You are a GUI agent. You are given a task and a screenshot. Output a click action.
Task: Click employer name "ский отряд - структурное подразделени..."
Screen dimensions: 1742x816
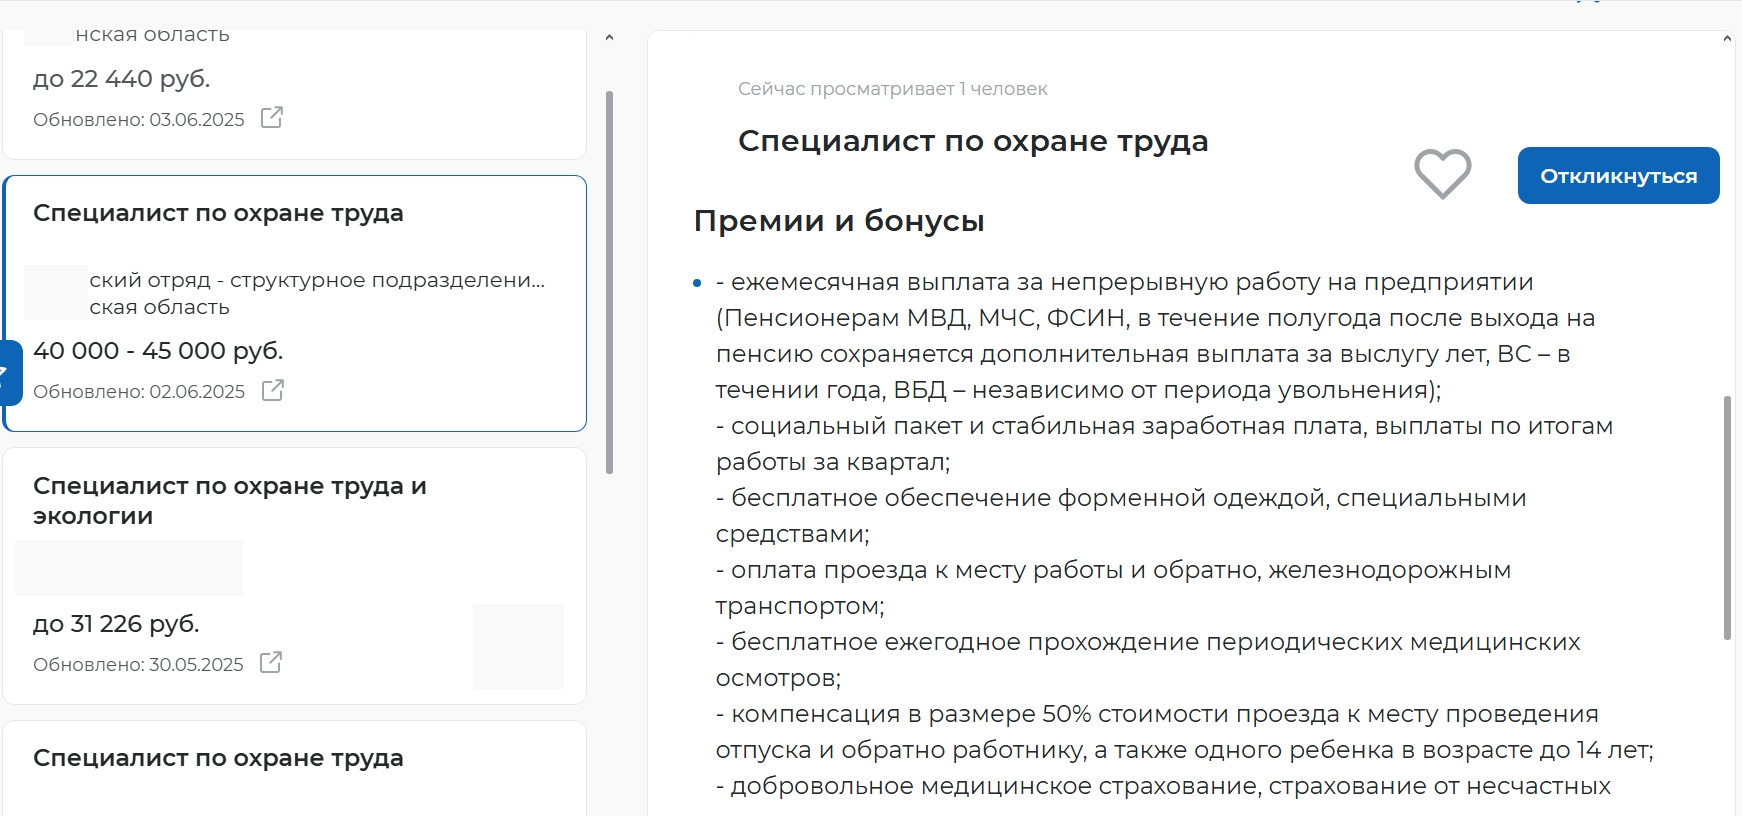[316, 280]
